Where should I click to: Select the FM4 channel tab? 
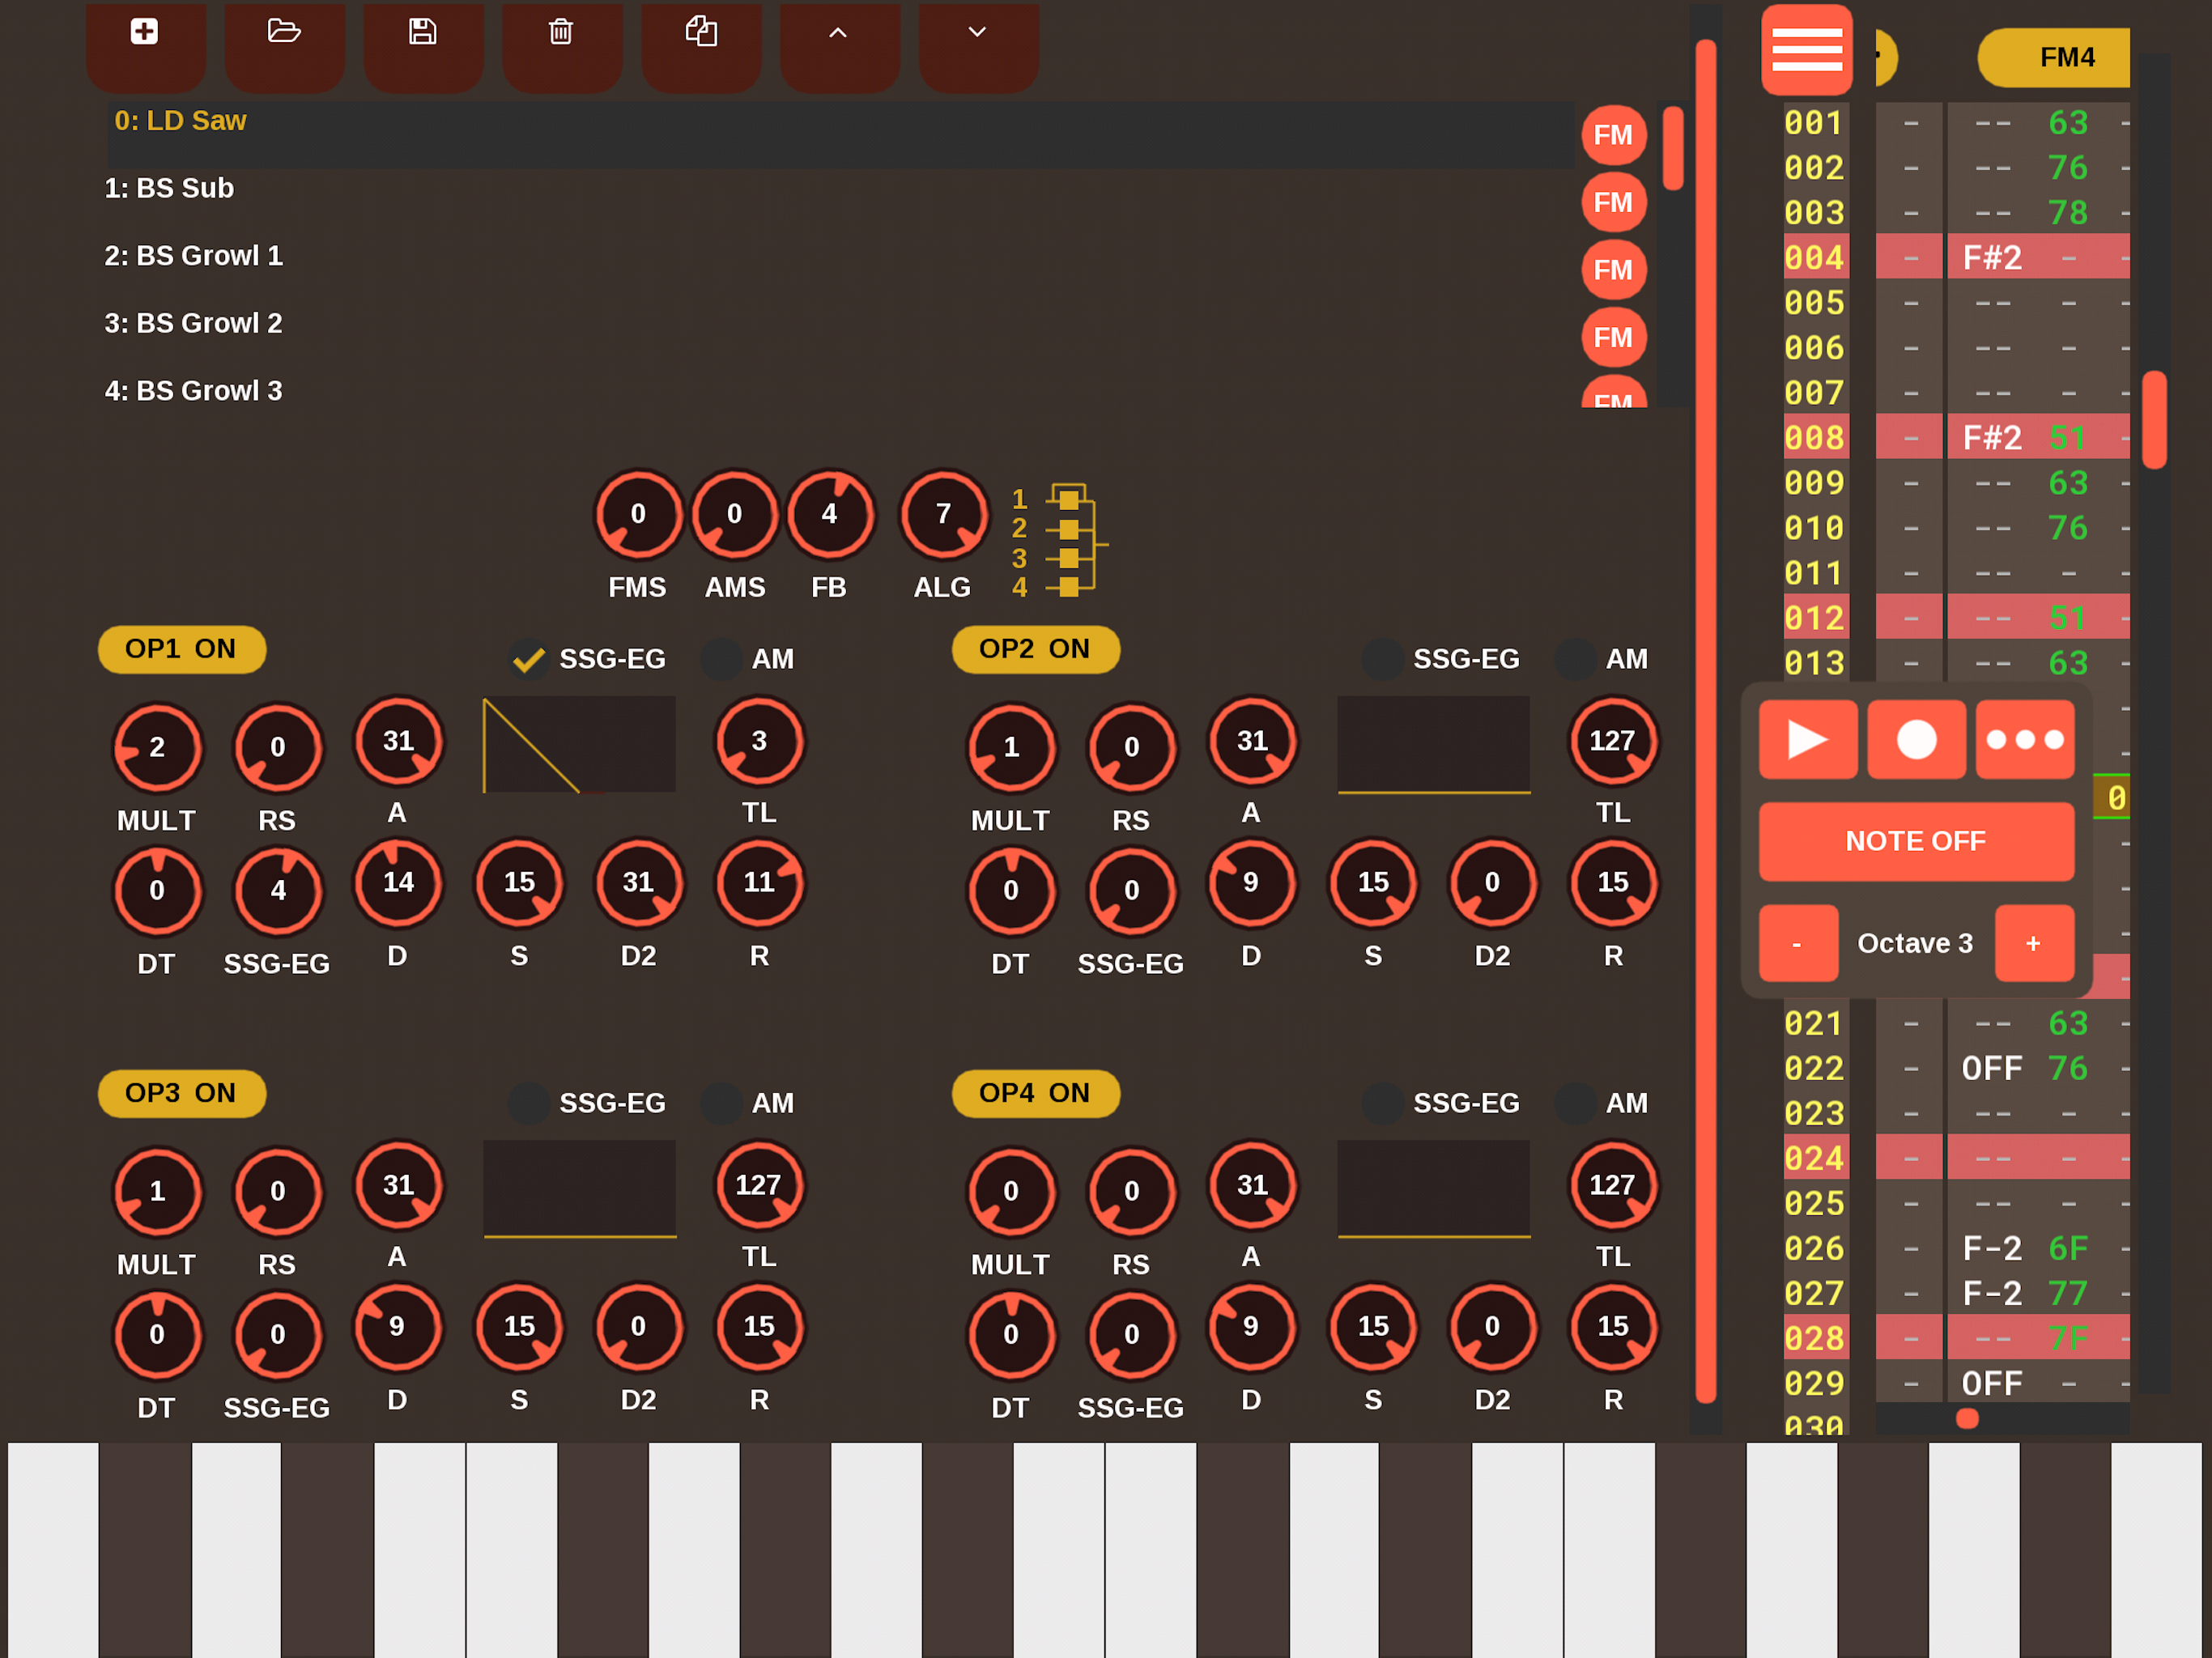coord(2064,58)
